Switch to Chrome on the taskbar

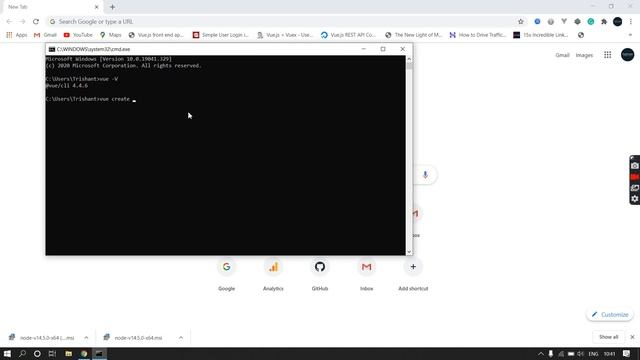[84, 353]
